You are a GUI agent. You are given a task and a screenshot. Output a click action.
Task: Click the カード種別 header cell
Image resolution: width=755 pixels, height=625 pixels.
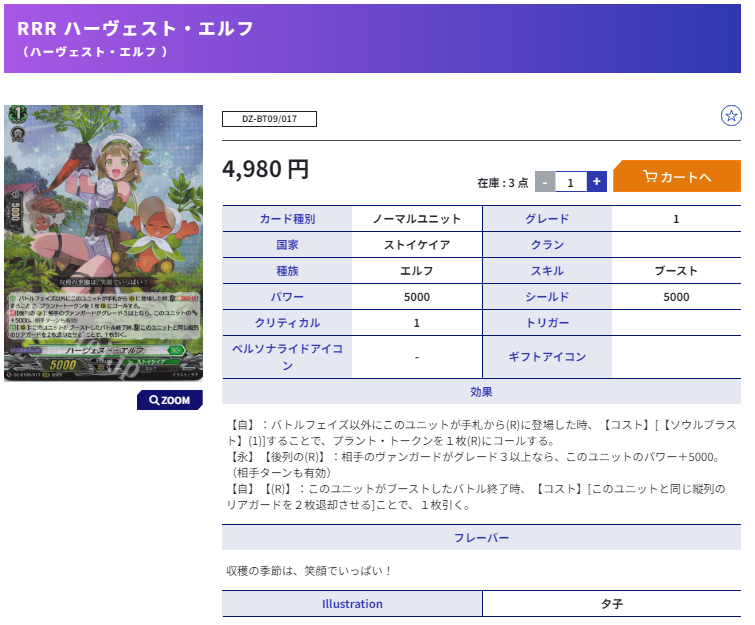pyautogui.click(x=287, y=219)
